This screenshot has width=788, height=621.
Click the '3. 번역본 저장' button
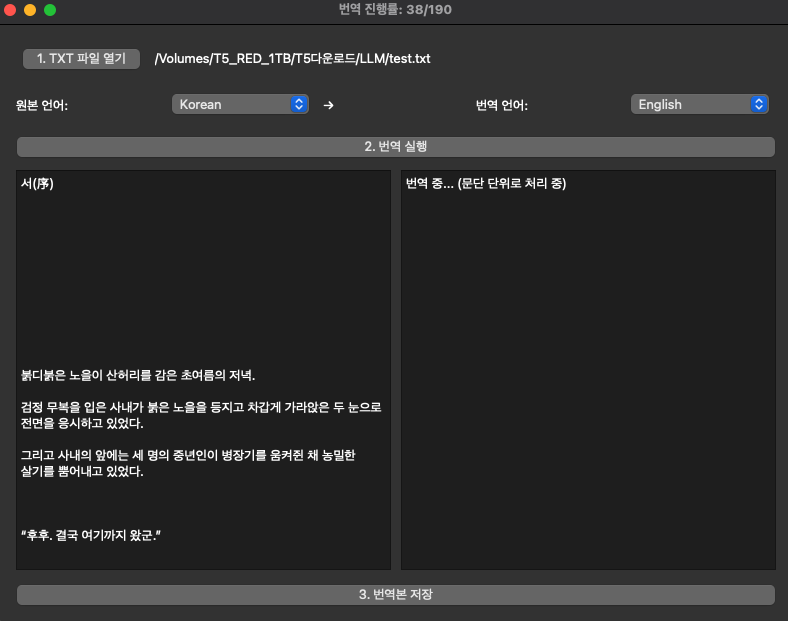[395, 594]
